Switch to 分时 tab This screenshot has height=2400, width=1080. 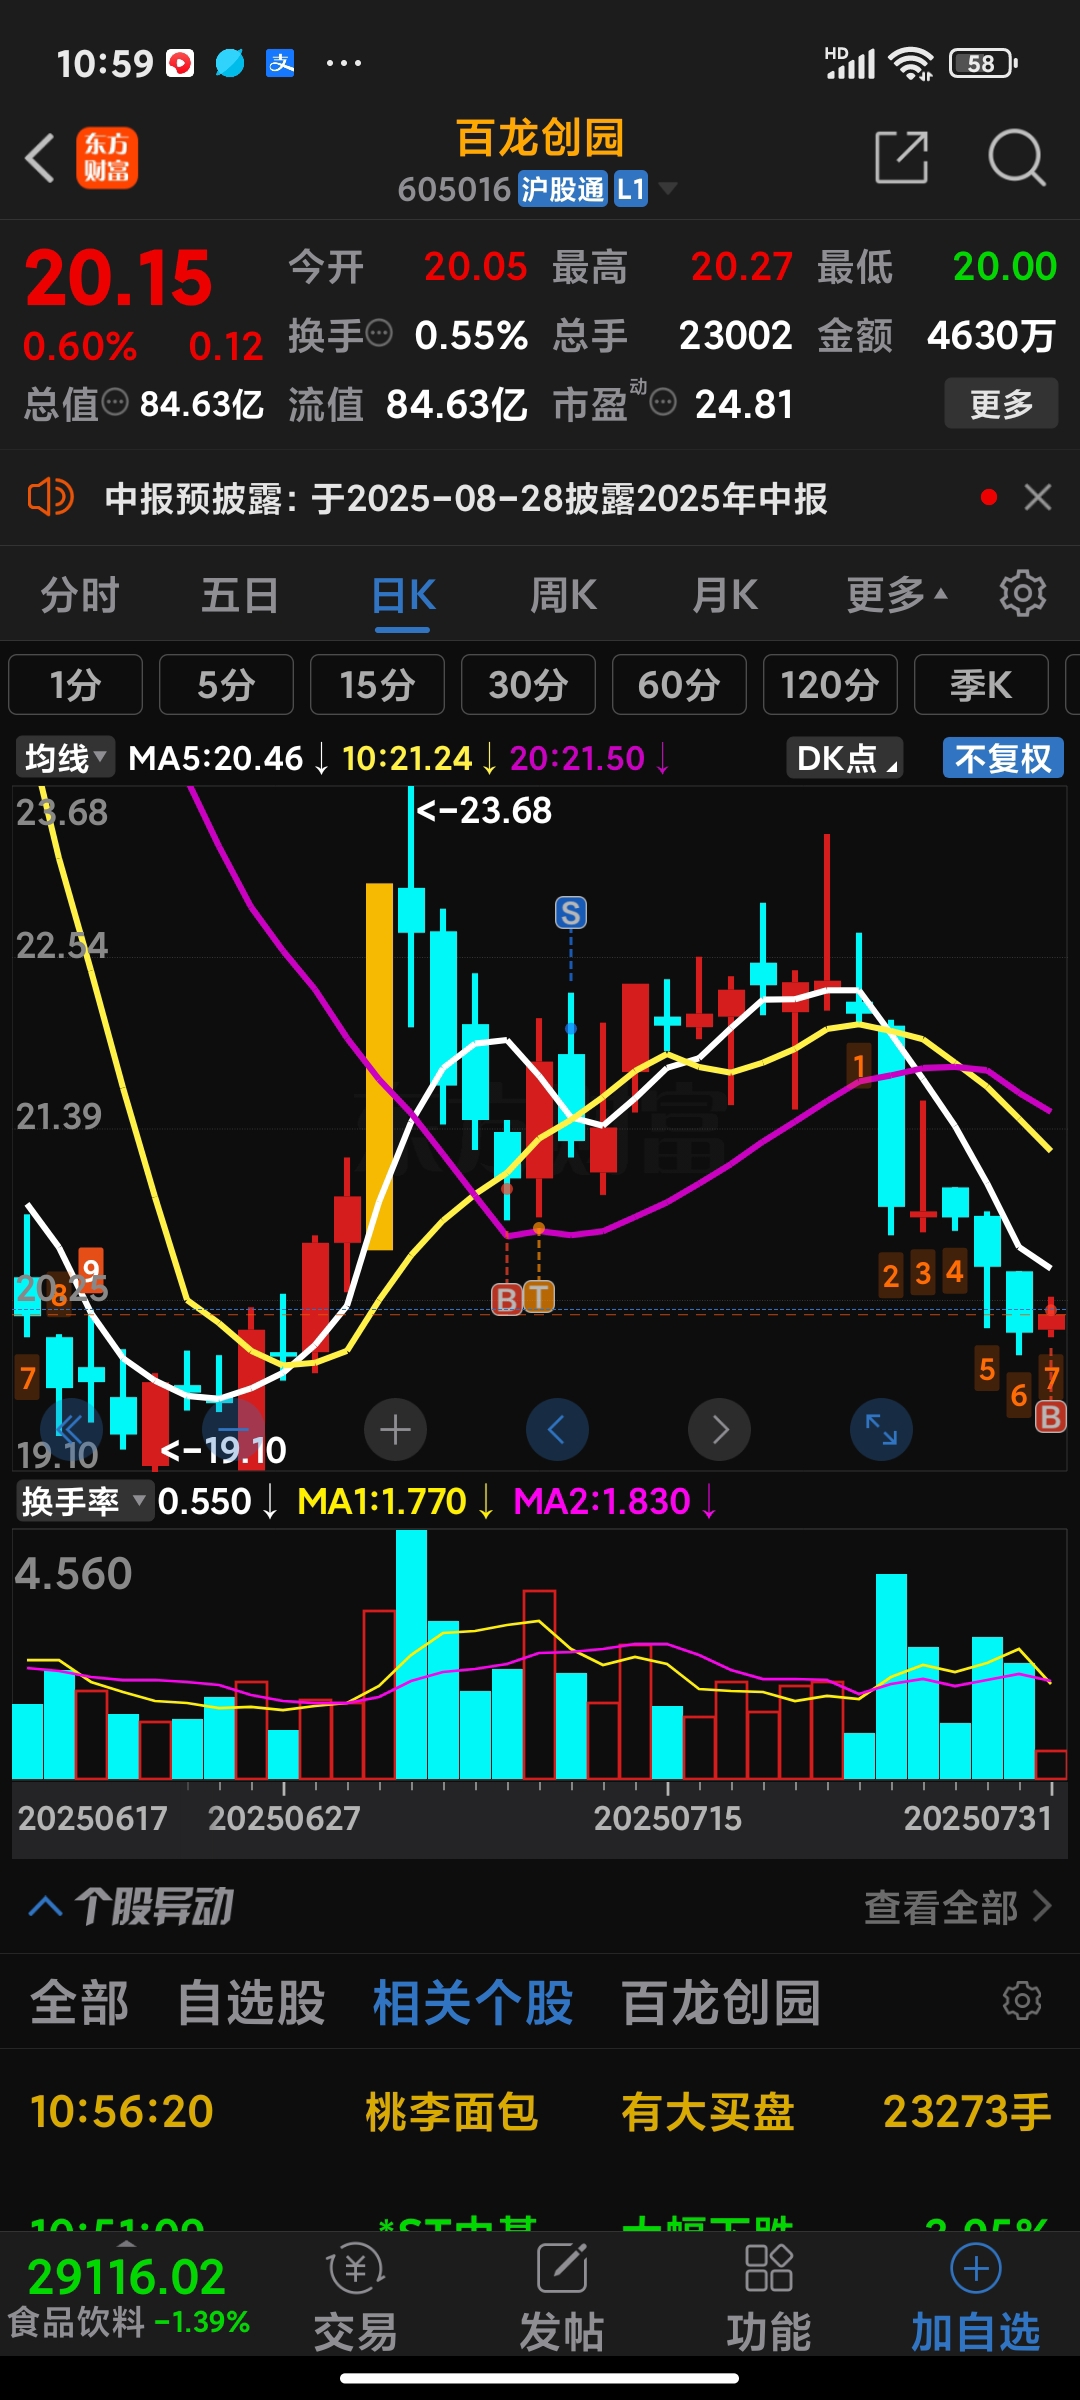80,595
